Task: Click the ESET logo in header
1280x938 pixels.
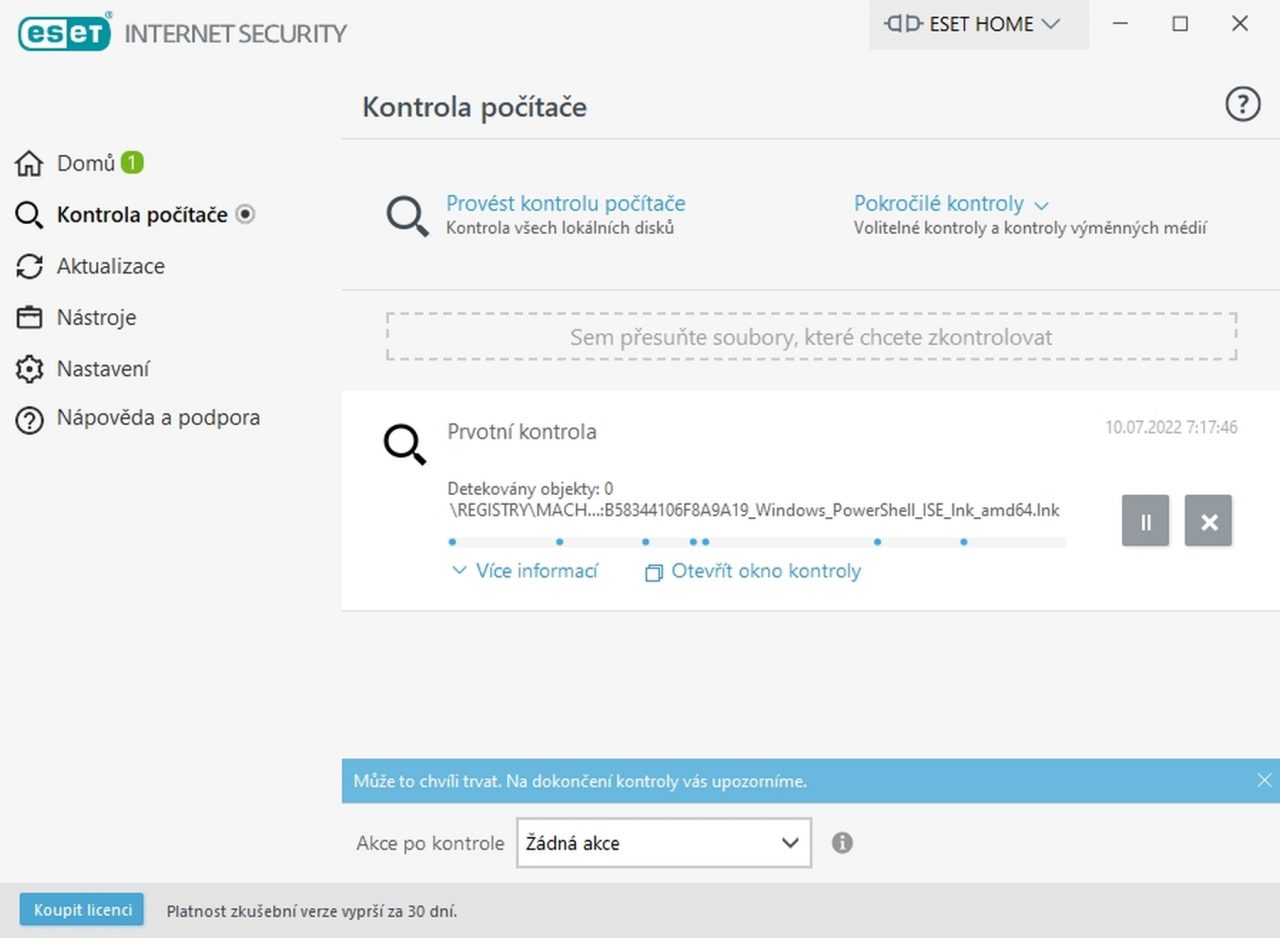Action: click(x=65, y=32)
